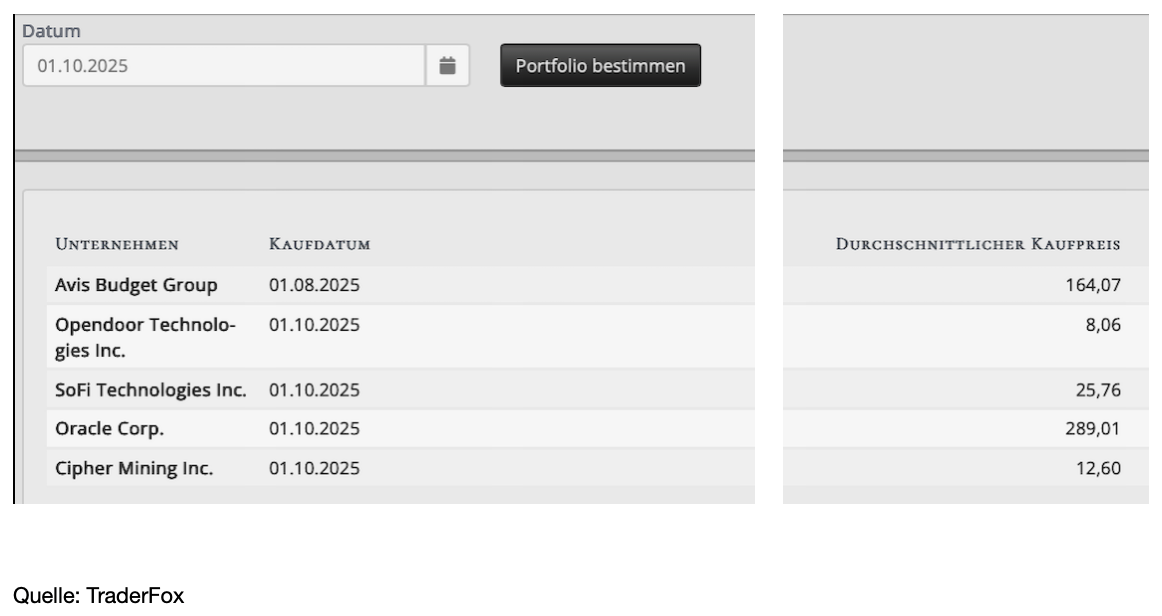Click the Quelle: TraderFox source caption
Screen dimensions: 1162x616
pos(99,596)
